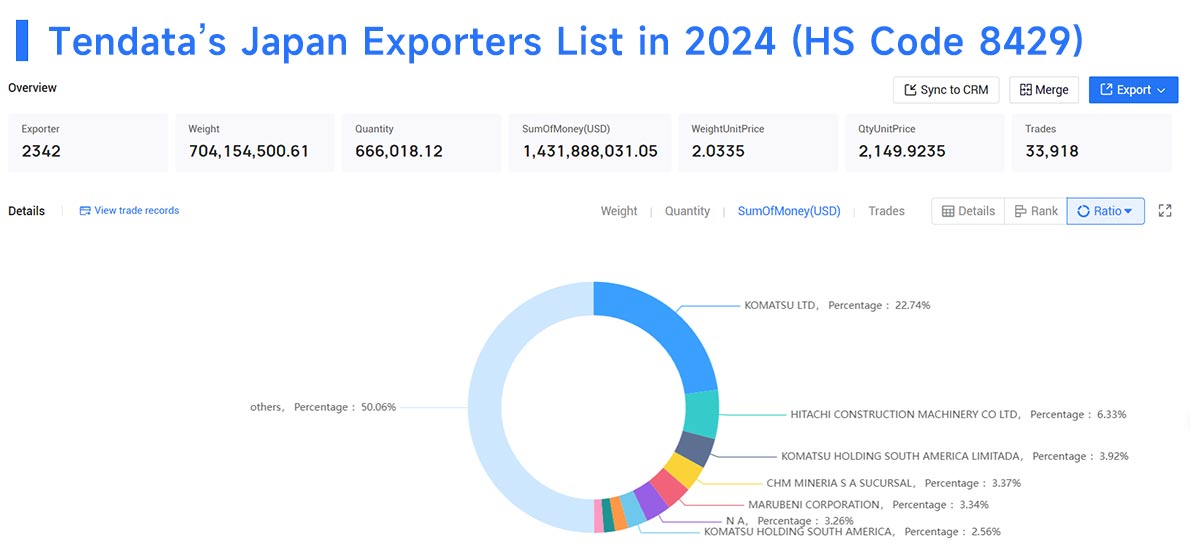Click the Sync to CRM icon
This screenshot has height=555, width=1190.
[911, 90]
